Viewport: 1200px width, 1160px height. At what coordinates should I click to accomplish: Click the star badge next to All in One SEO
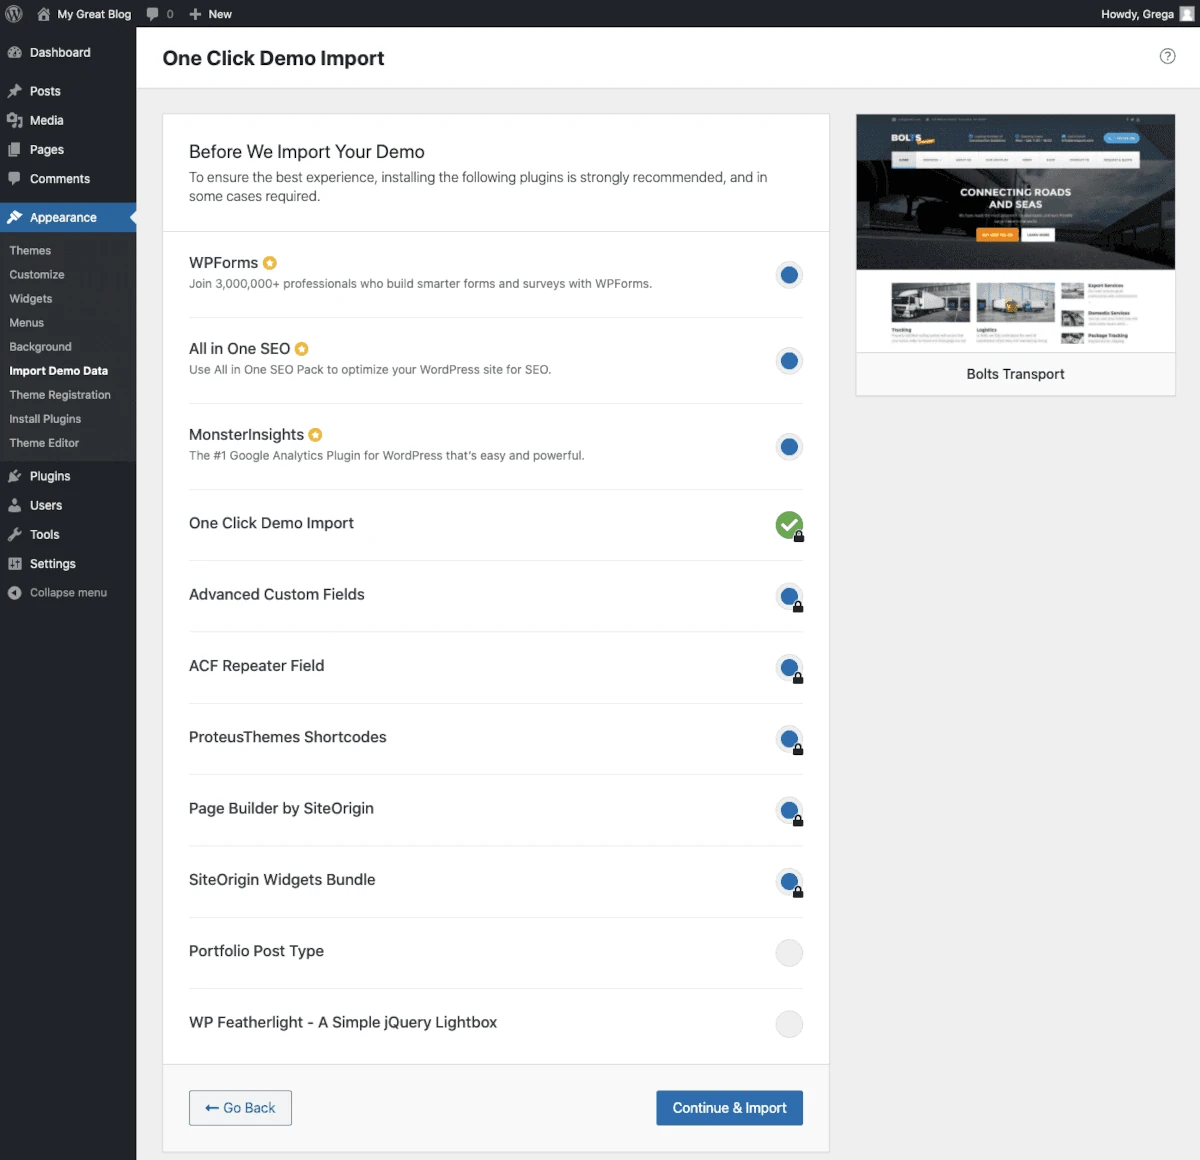302,349
